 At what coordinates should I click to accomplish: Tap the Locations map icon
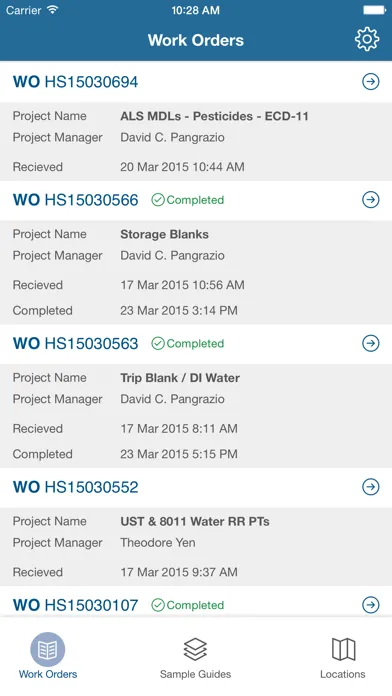[x=343, y=649]
